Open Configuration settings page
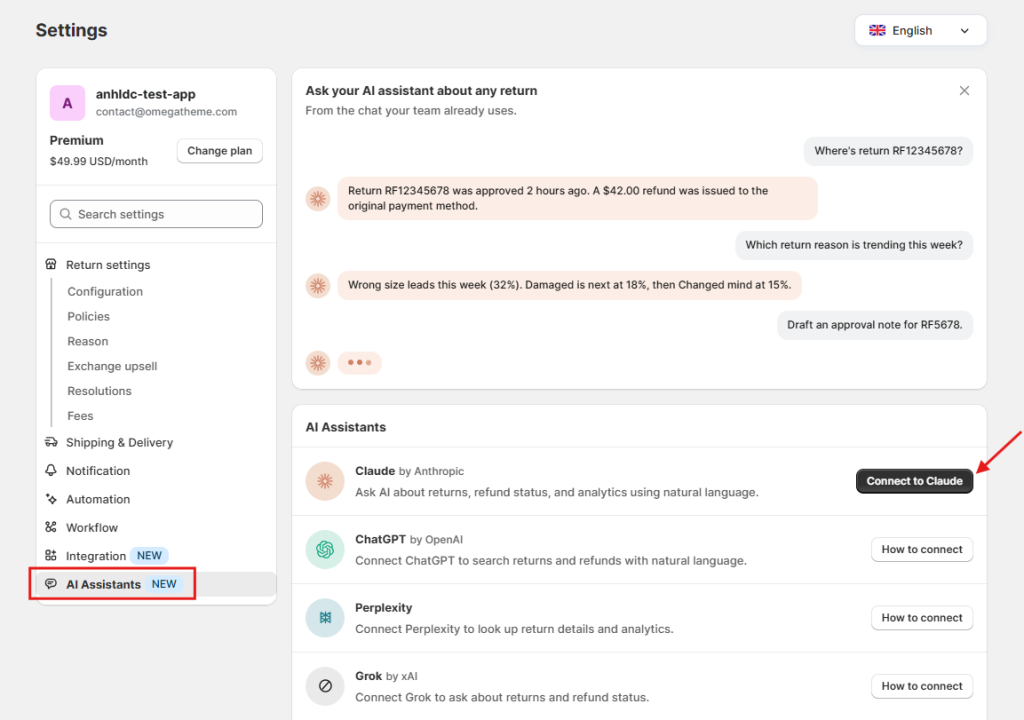Viewport: 1024px width, 720px height. (x=105, y=291)
